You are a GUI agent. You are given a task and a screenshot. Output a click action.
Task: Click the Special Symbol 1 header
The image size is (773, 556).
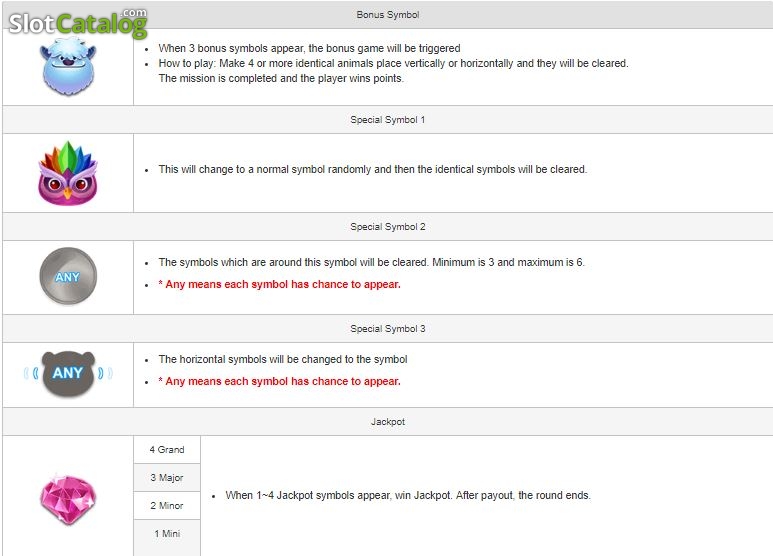pyautogui.click(x=387, y=120)
